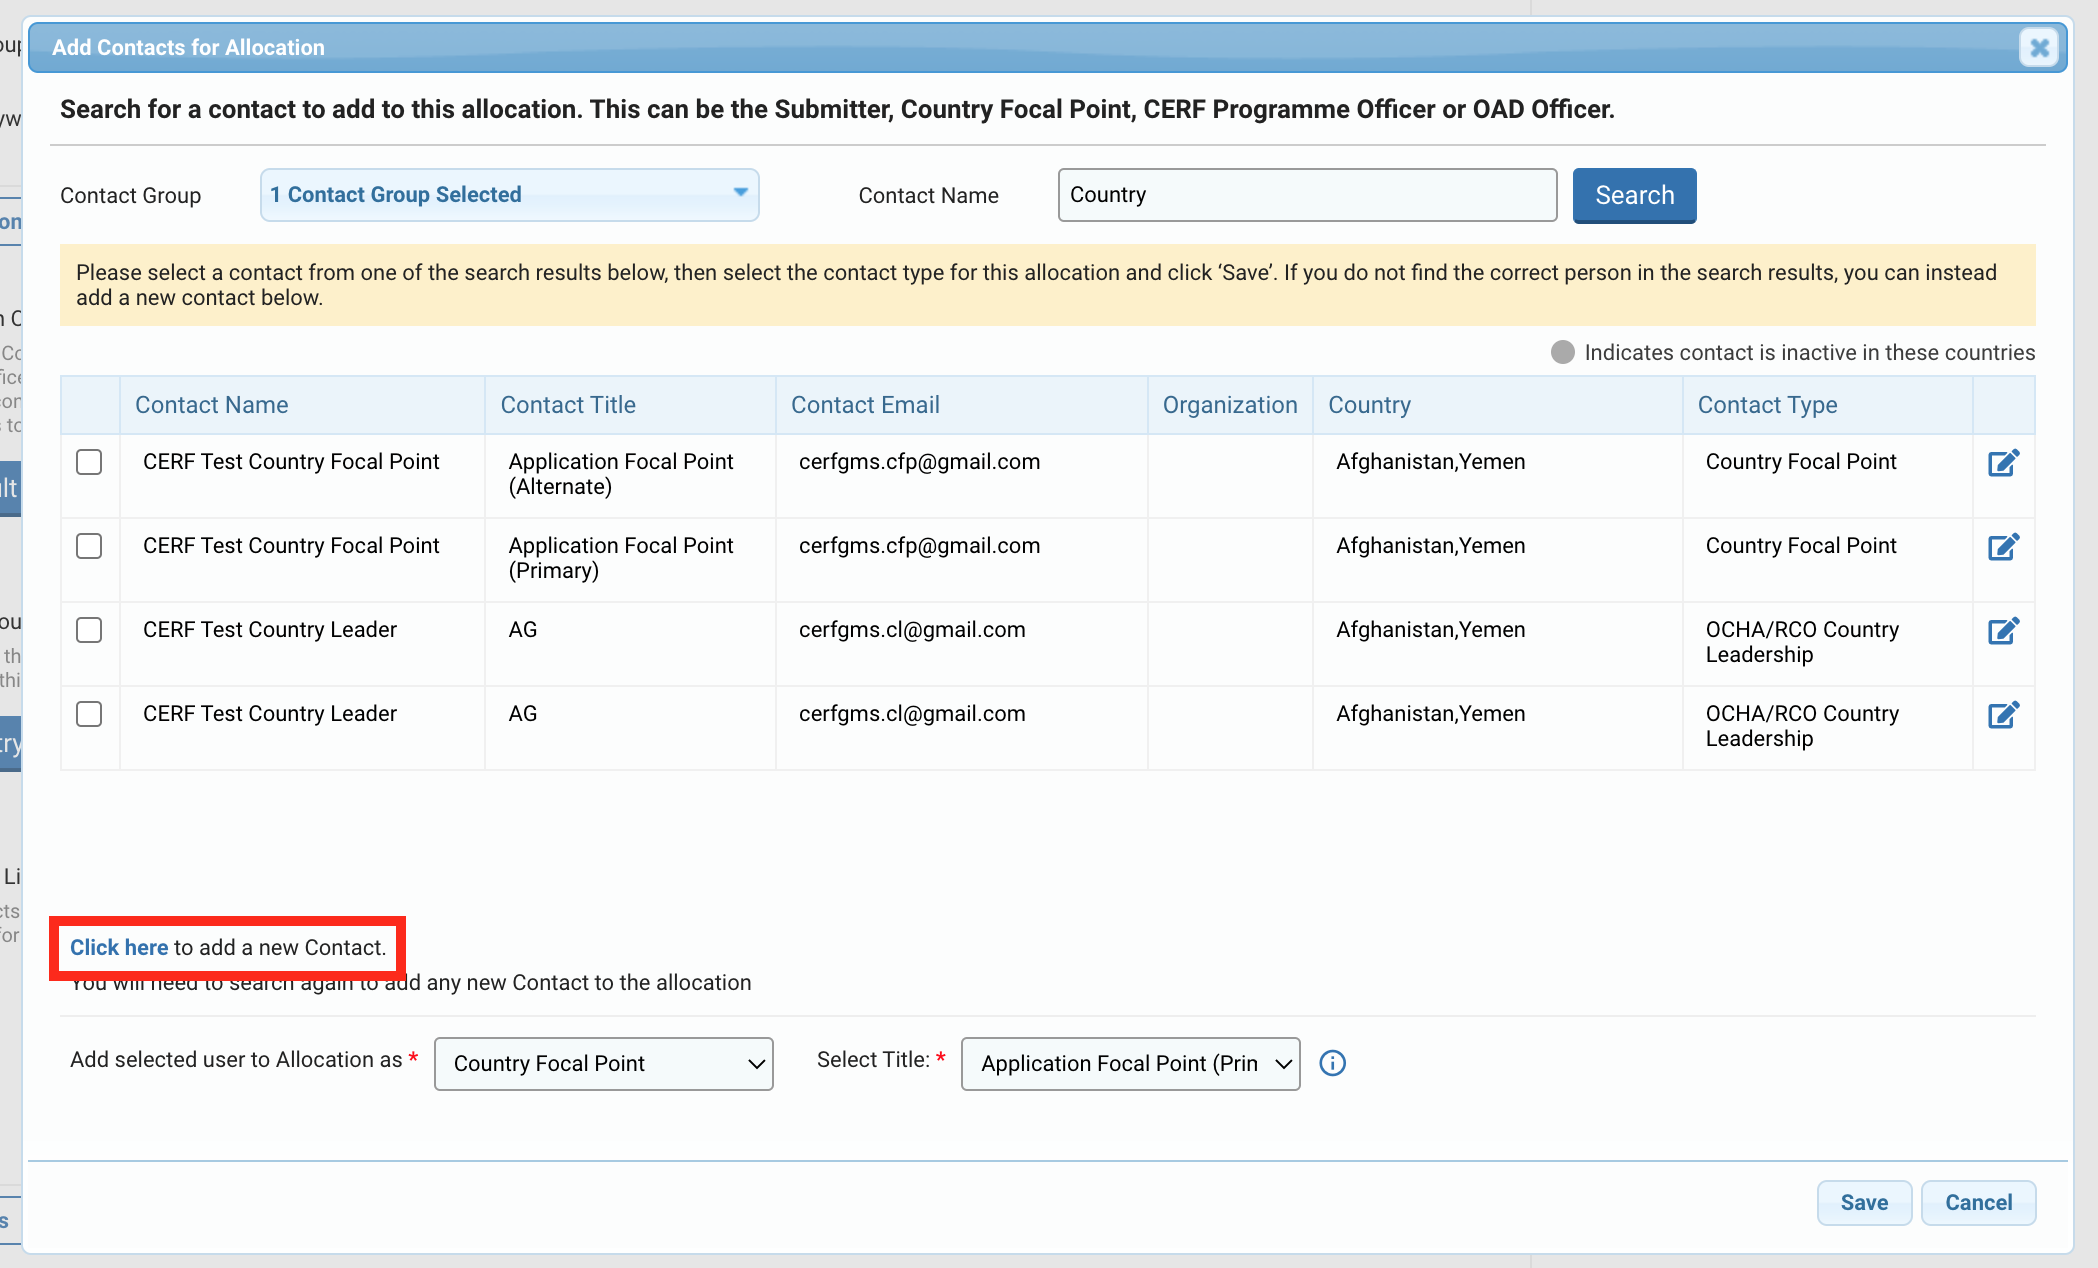Tick the checkbox for Application Focal Point (Alternate)
This screenshot has height=1268, width=2098.
(x=89, y=462)
